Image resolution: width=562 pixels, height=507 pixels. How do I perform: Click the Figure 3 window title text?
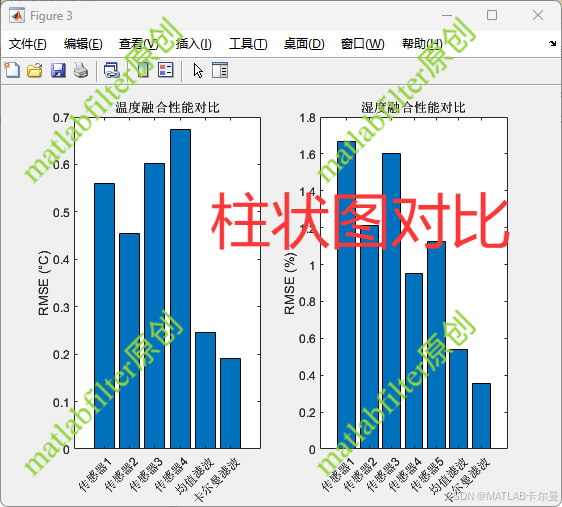click(x=51, y=16)
